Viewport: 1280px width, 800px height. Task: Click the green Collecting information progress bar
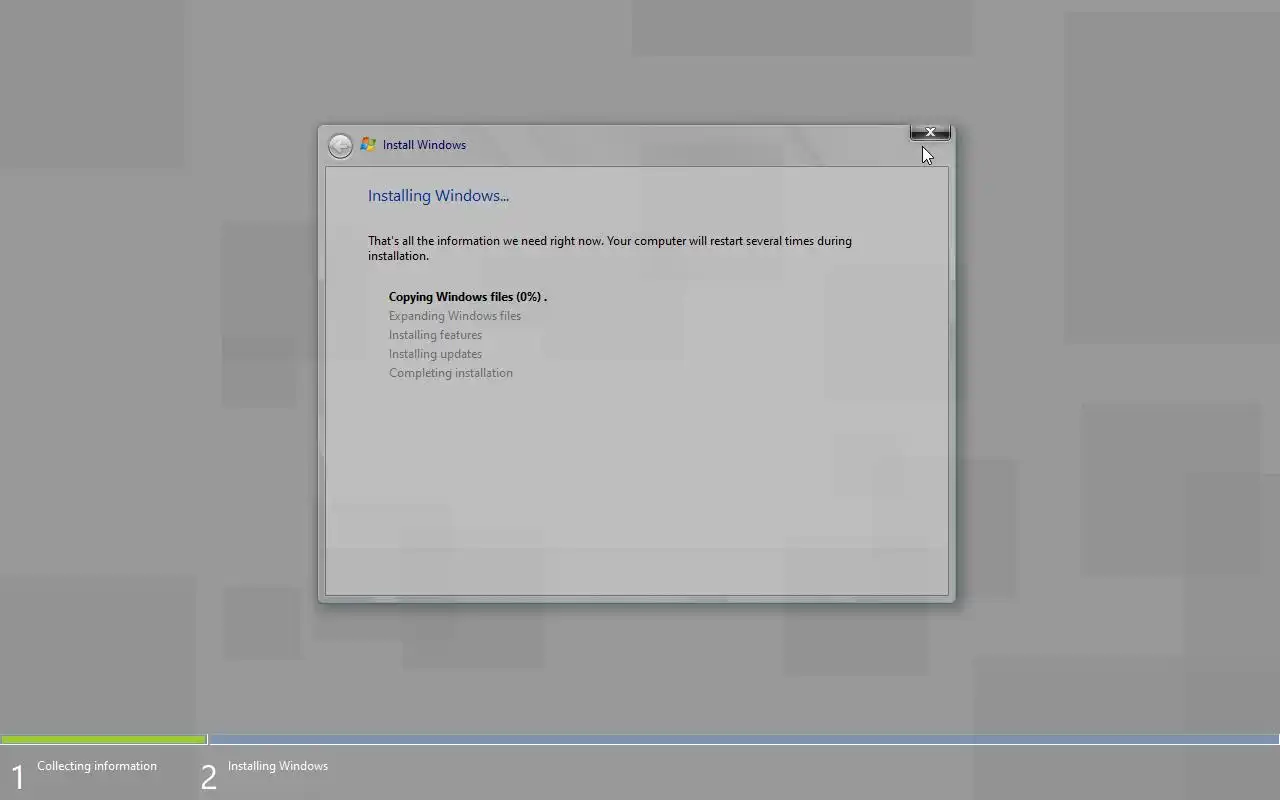[x=103, y=740]
